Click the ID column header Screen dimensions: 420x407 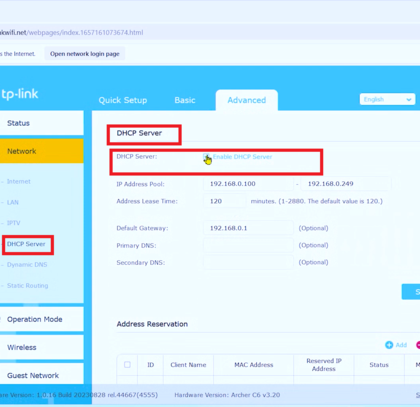[x=151, y=365]
